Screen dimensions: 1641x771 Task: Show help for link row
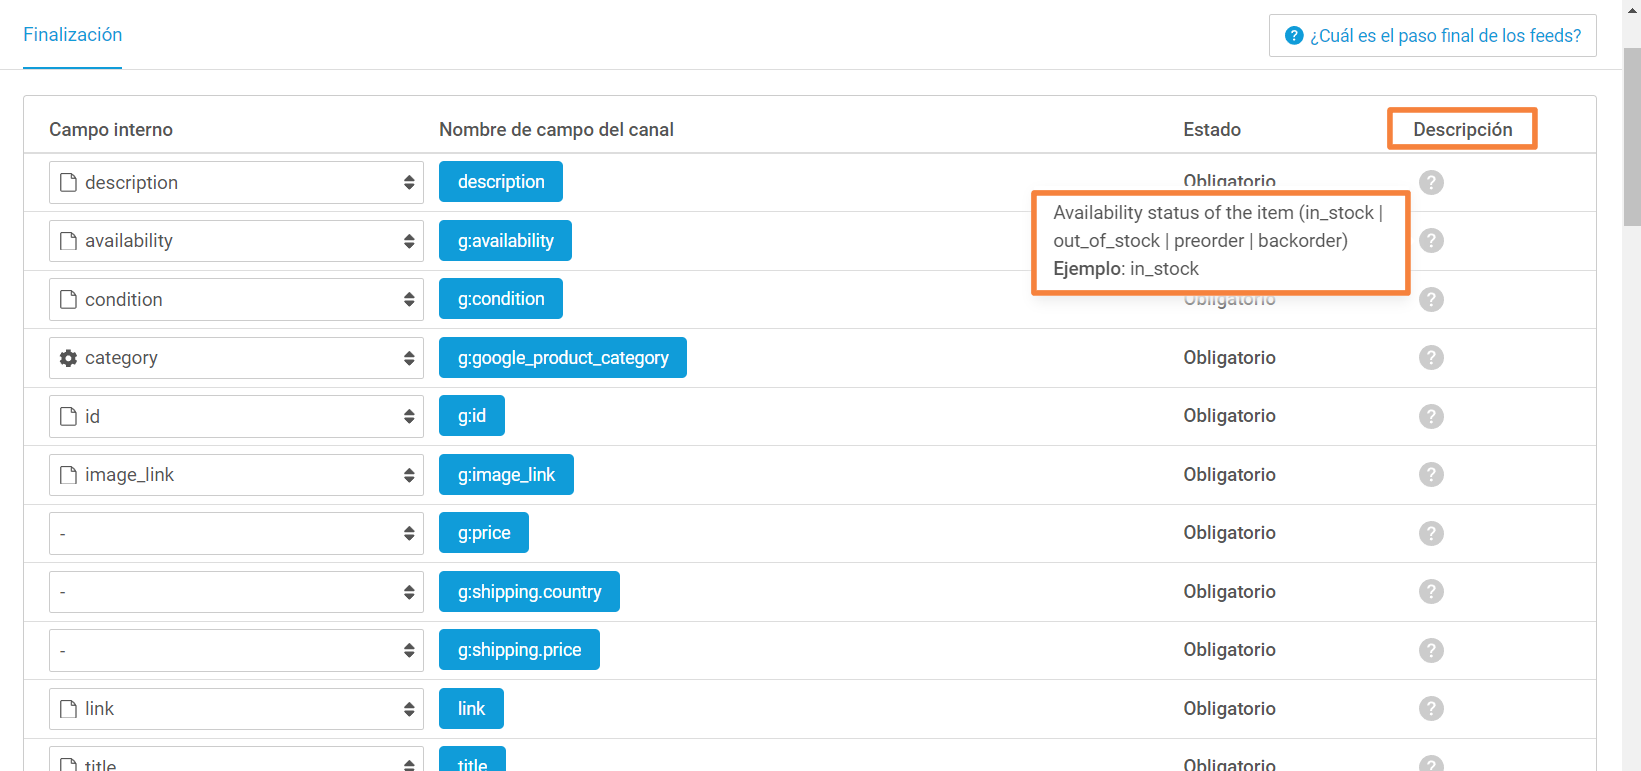tap(1431, 708)
